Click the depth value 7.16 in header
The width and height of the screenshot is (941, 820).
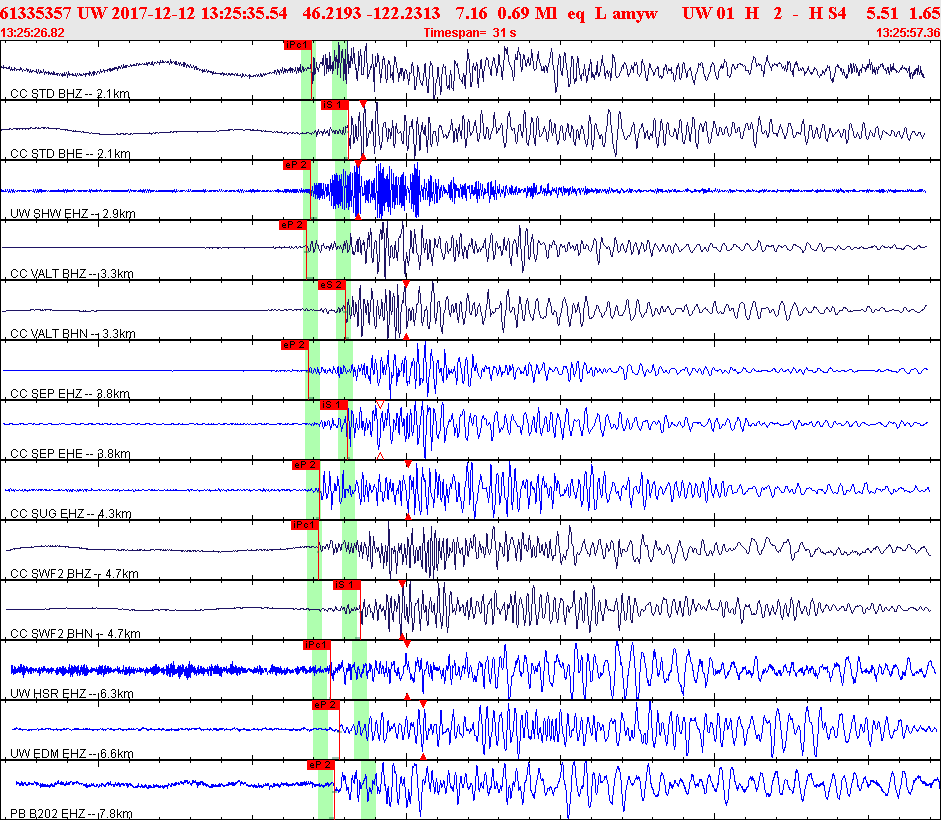click(x=469, y=13)
